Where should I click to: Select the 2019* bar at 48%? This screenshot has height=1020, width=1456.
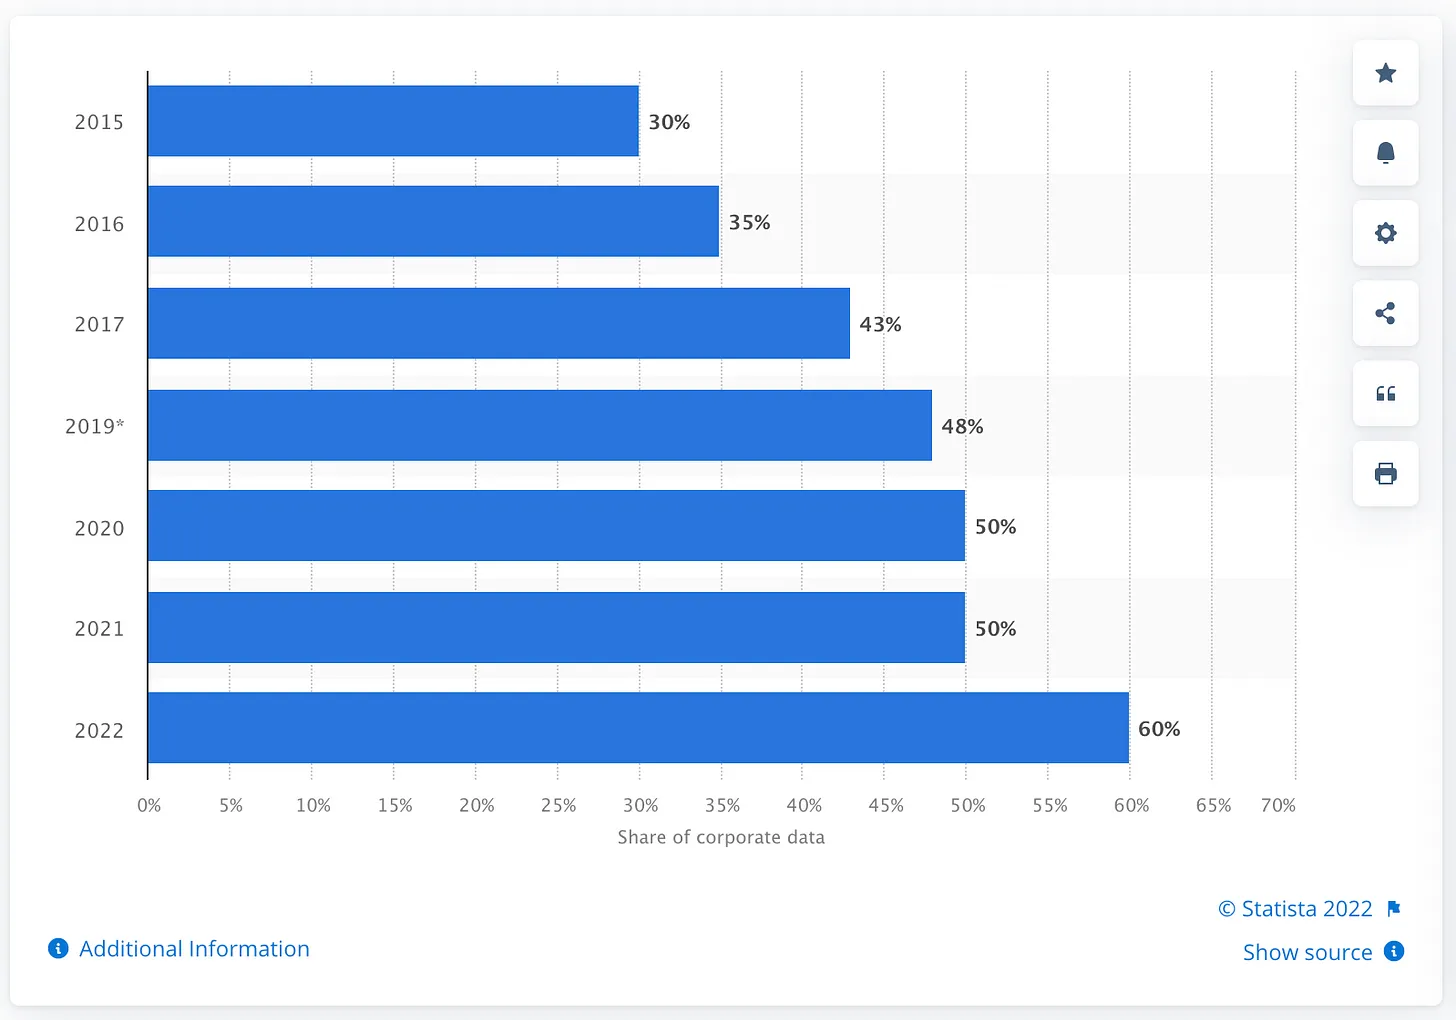[x=540, y=425]
